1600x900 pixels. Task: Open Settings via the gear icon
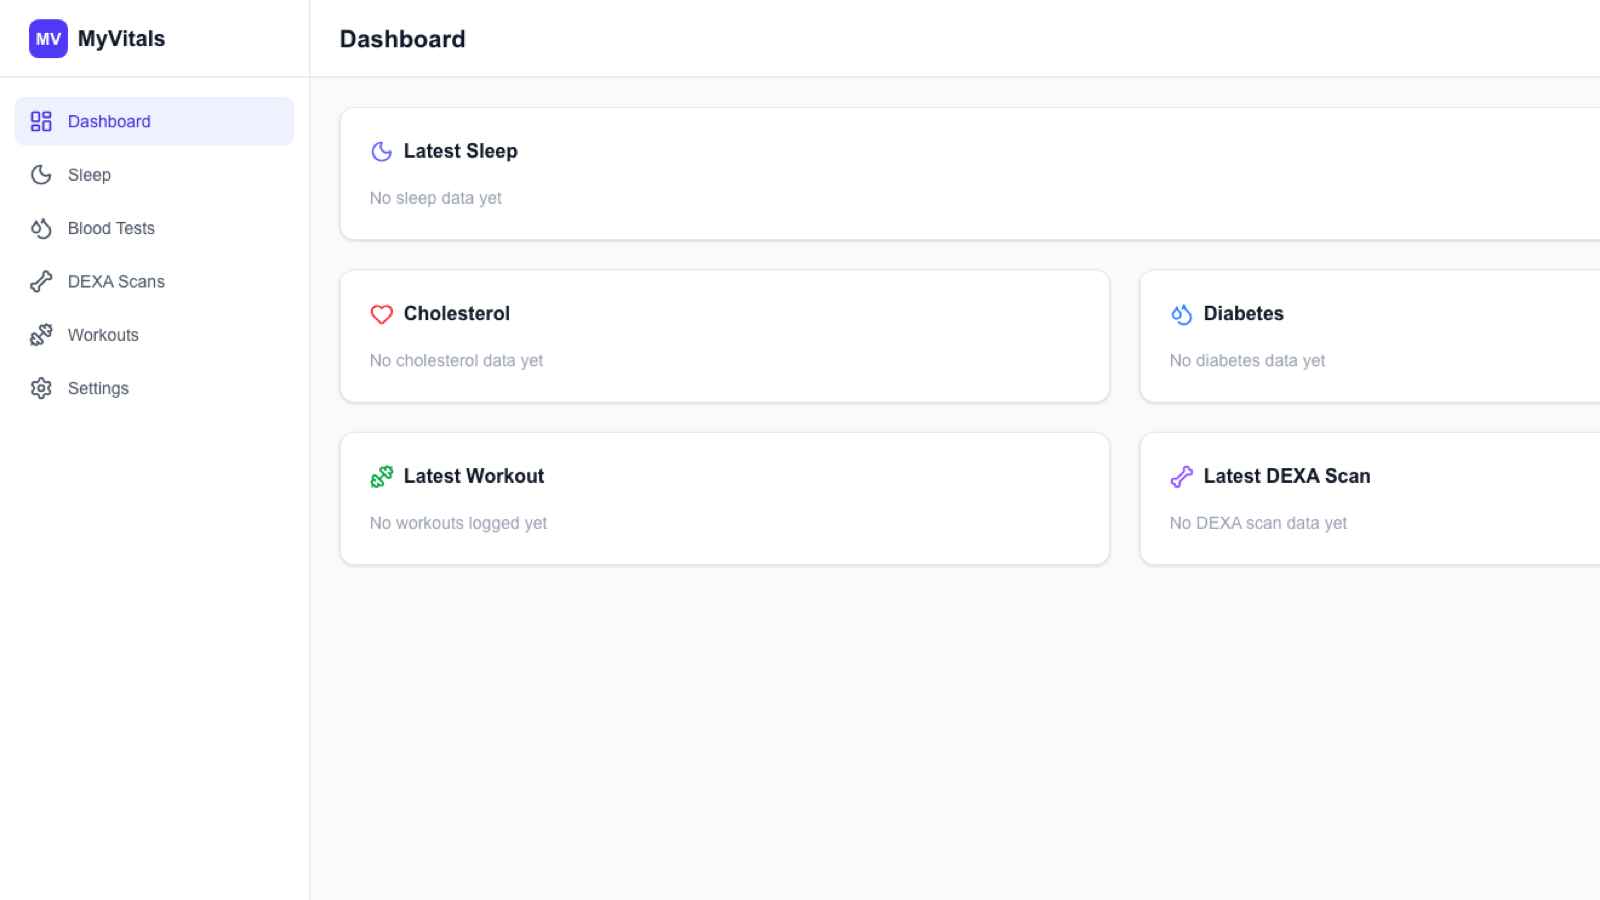(40, 388)
